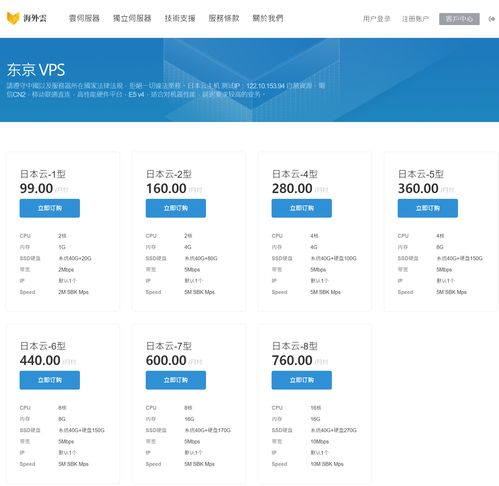Select 關於我們 in the top navigation
The height and width of the screenshot is (486, 499).
(x=268, y=18)
